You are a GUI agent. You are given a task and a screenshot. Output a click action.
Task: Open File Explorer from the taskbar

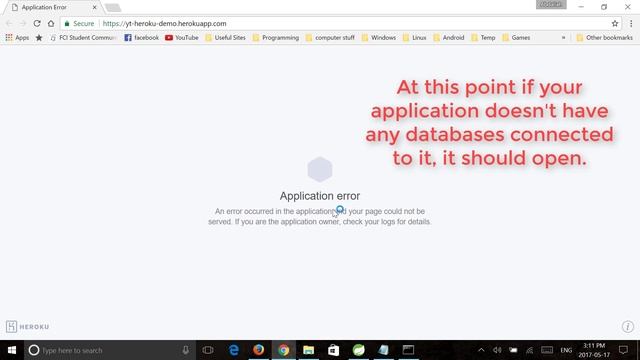click(x=309, y=350)
